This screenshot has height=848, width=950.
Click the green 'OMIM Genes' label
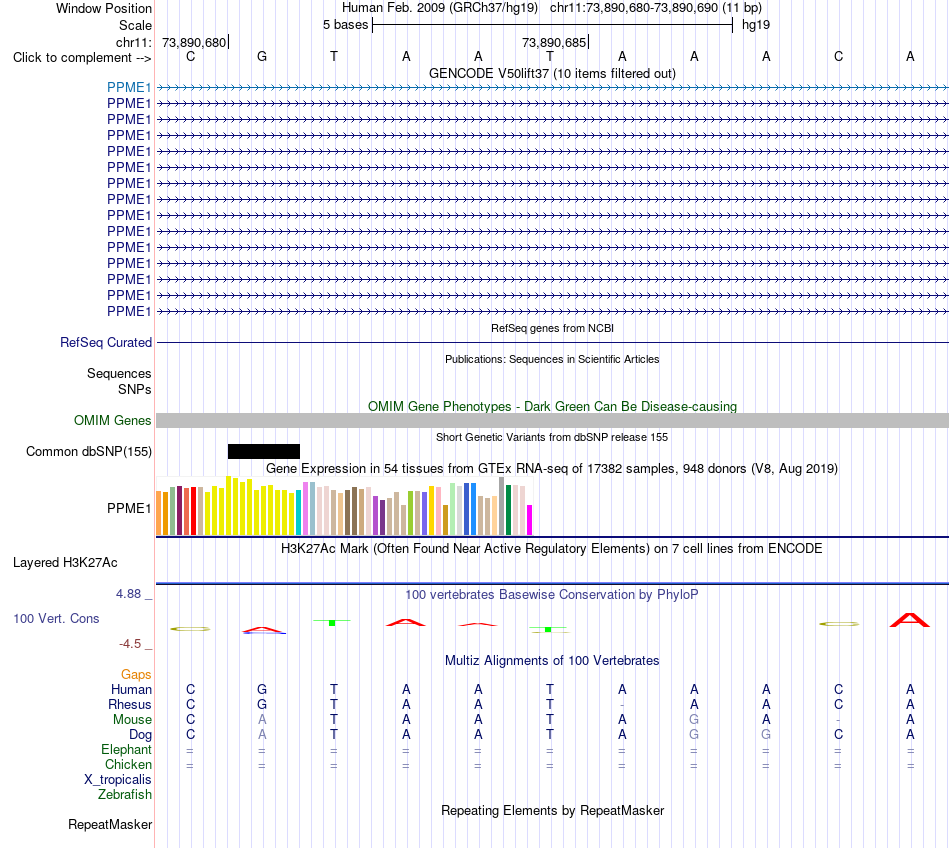tap(112, 420)
